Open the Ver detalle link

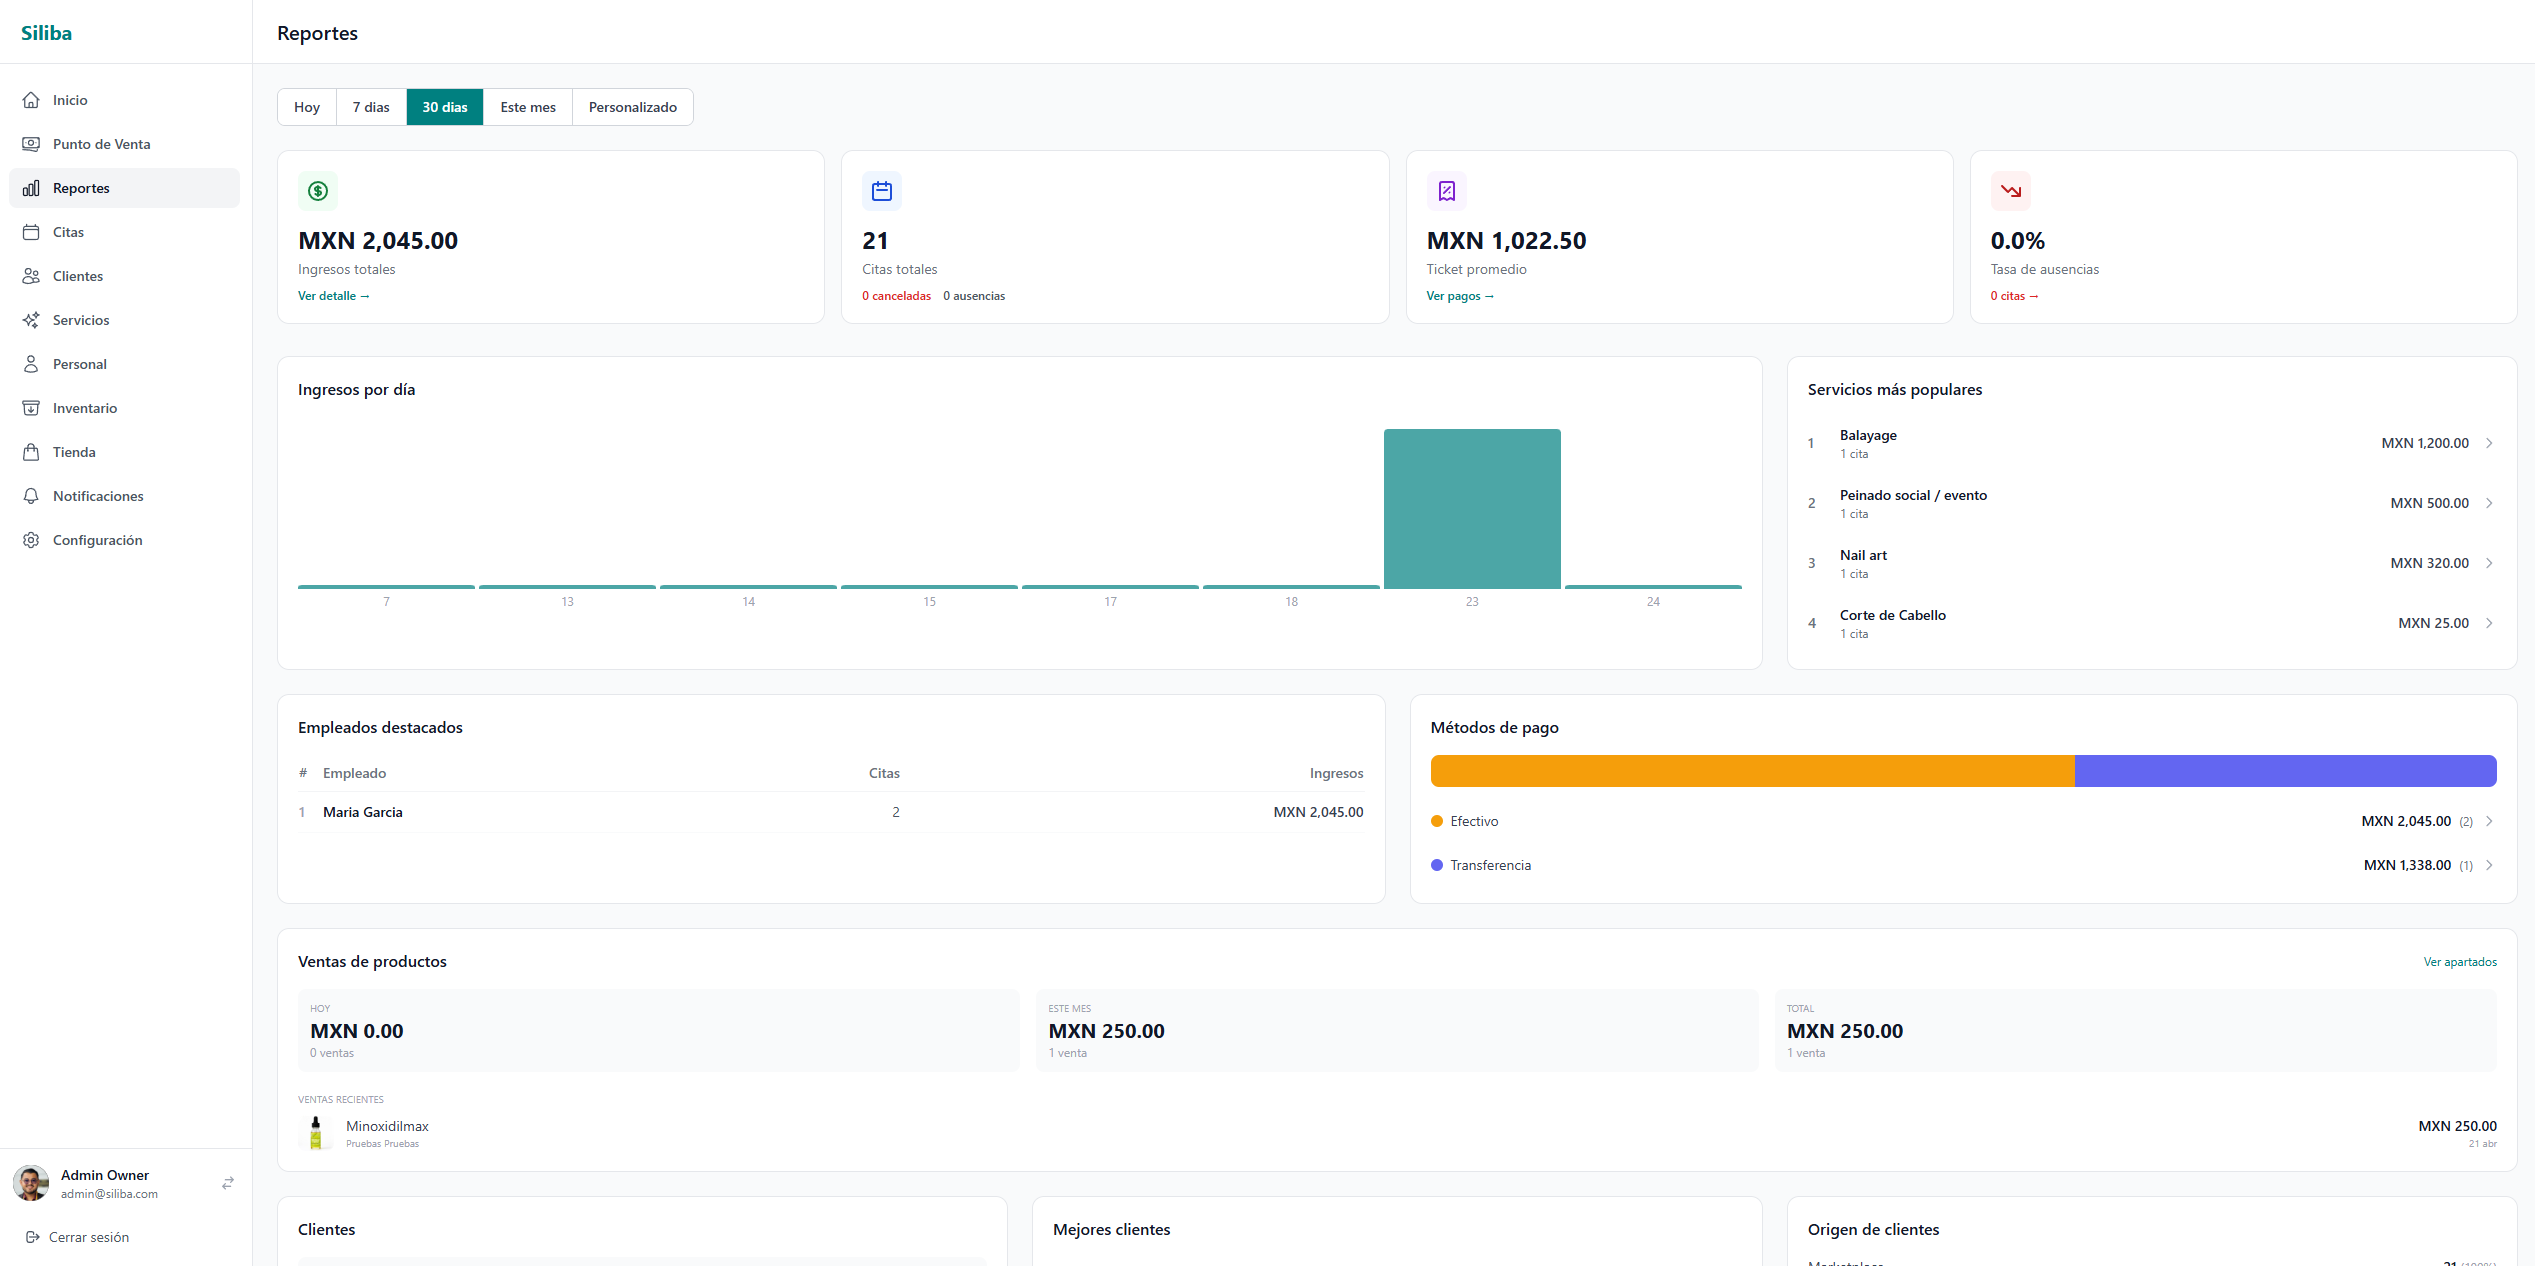click(x=333, y=296)
